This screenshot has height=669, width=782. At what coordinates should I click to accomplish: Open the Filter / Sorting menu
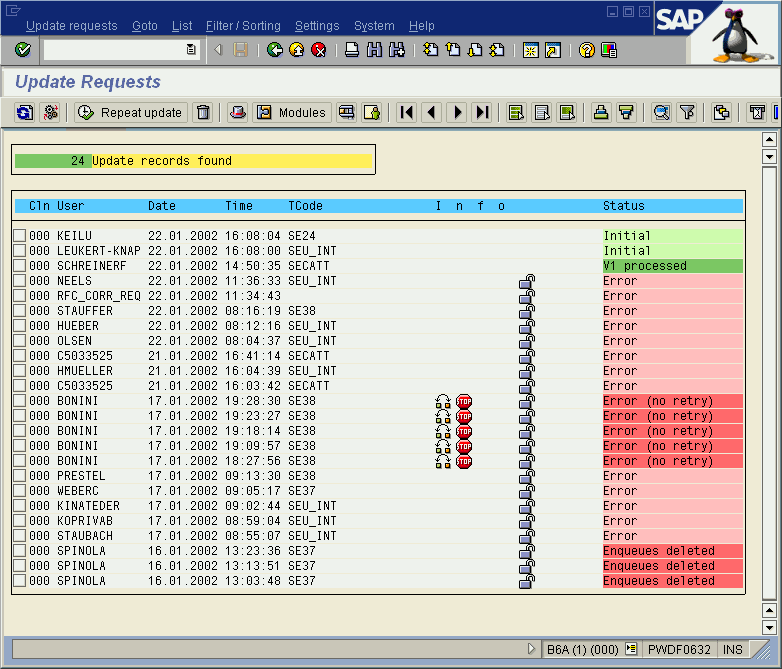coord(244,26)
